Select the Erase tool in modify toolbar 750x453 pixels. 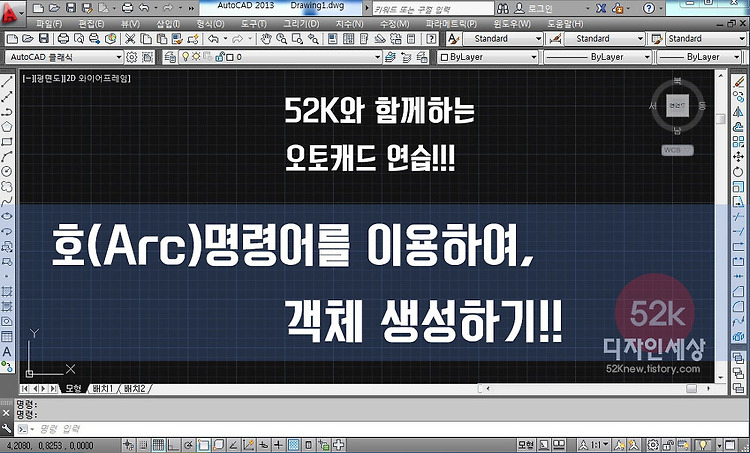pyautogui.click(x=739, y=82)
